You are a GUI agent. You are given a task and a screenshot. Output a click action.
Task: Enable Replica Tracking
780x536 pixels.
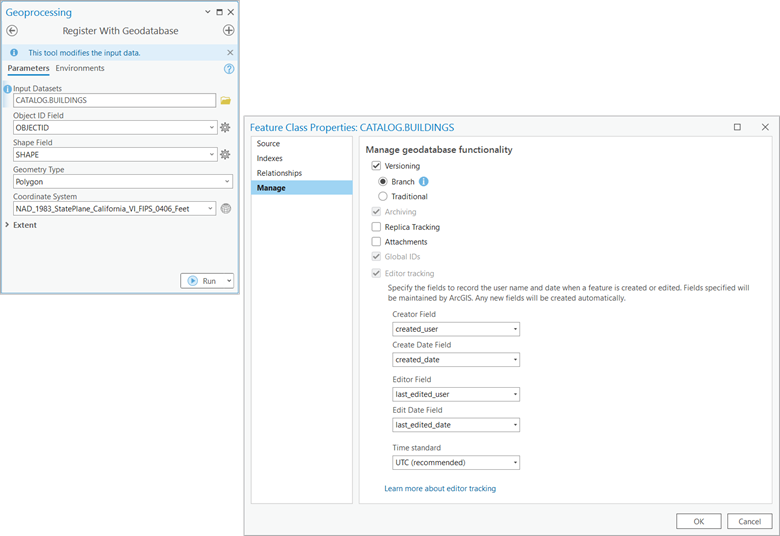pos(376,227)
